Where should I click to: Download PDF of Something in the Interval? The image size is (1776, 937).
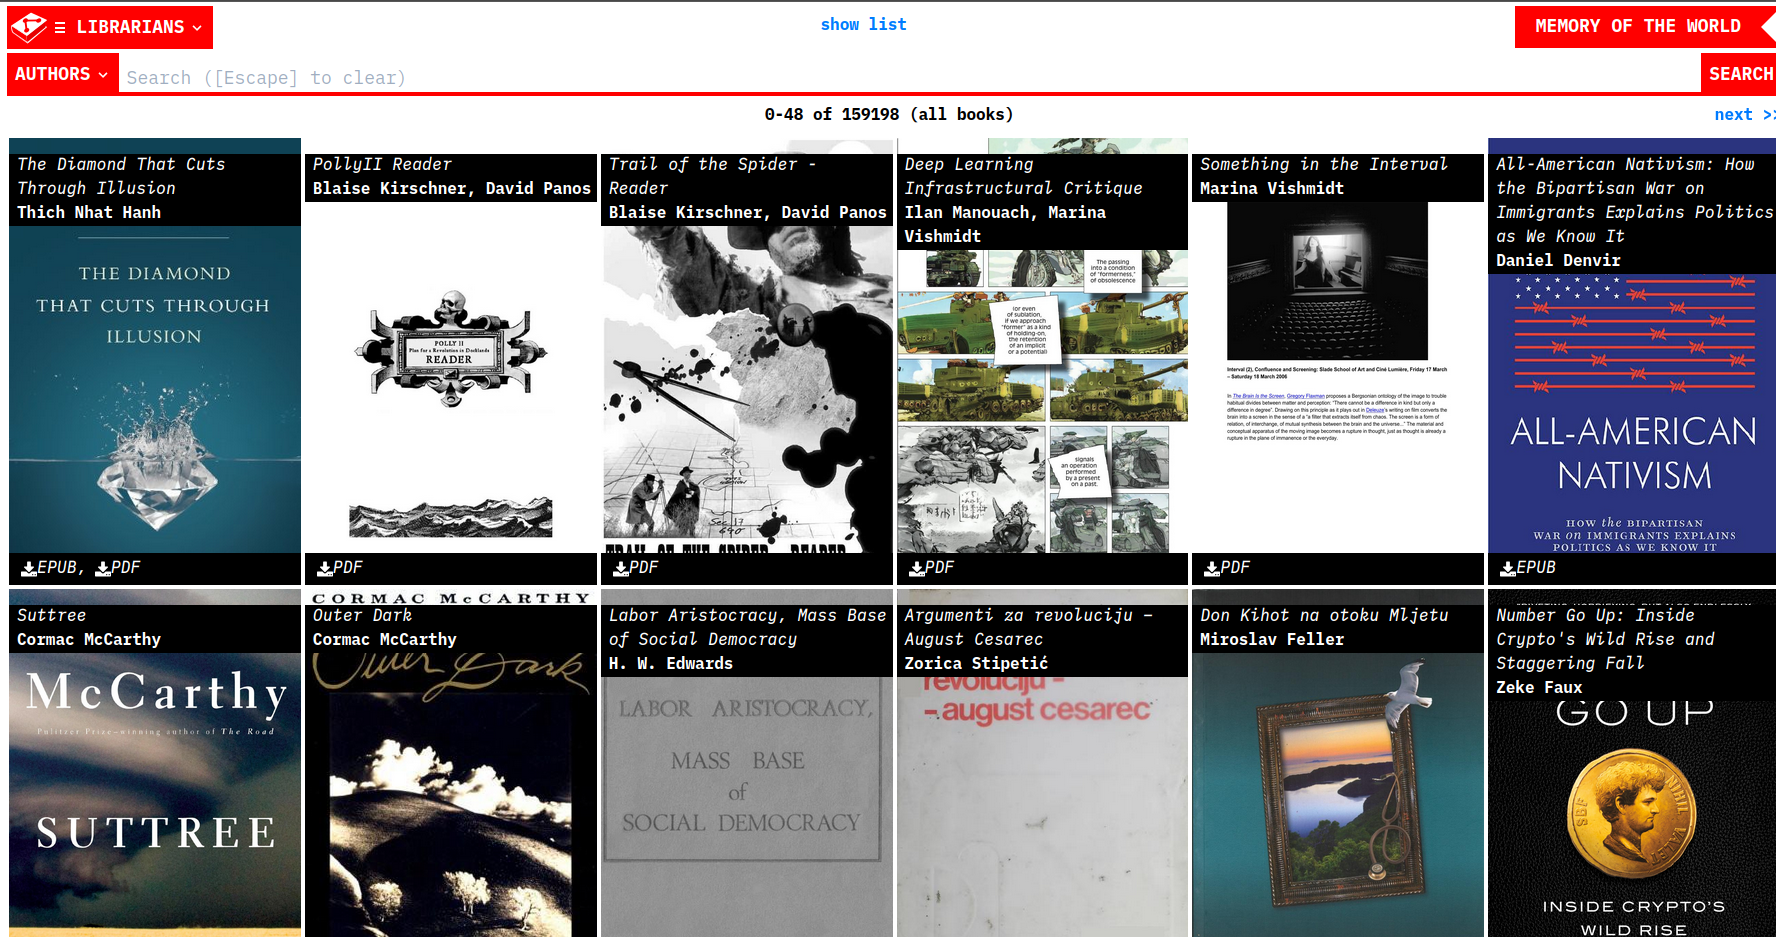click(1228, 567)
